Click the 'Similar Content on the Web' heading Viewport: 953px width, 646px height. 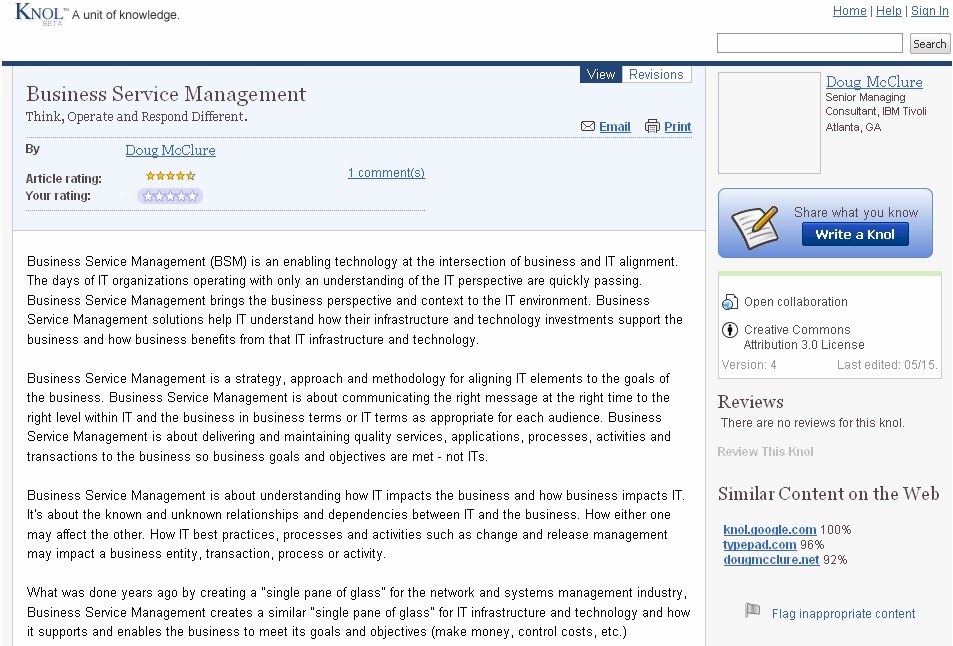coord(828,493)
